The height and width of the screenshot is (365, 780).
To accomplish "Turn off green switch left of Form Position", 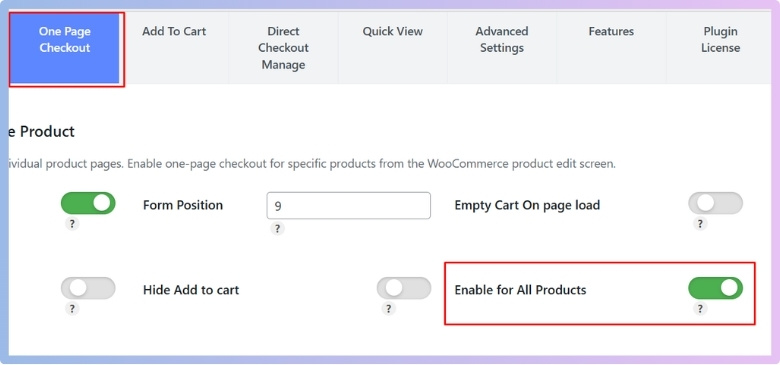I will click(88, 203).
